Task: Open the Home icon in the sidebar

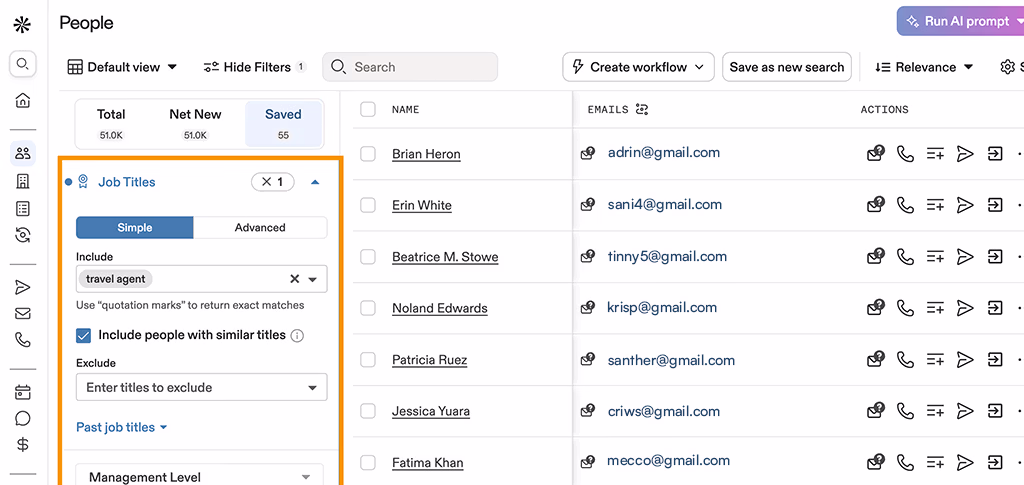Action: 22,100
